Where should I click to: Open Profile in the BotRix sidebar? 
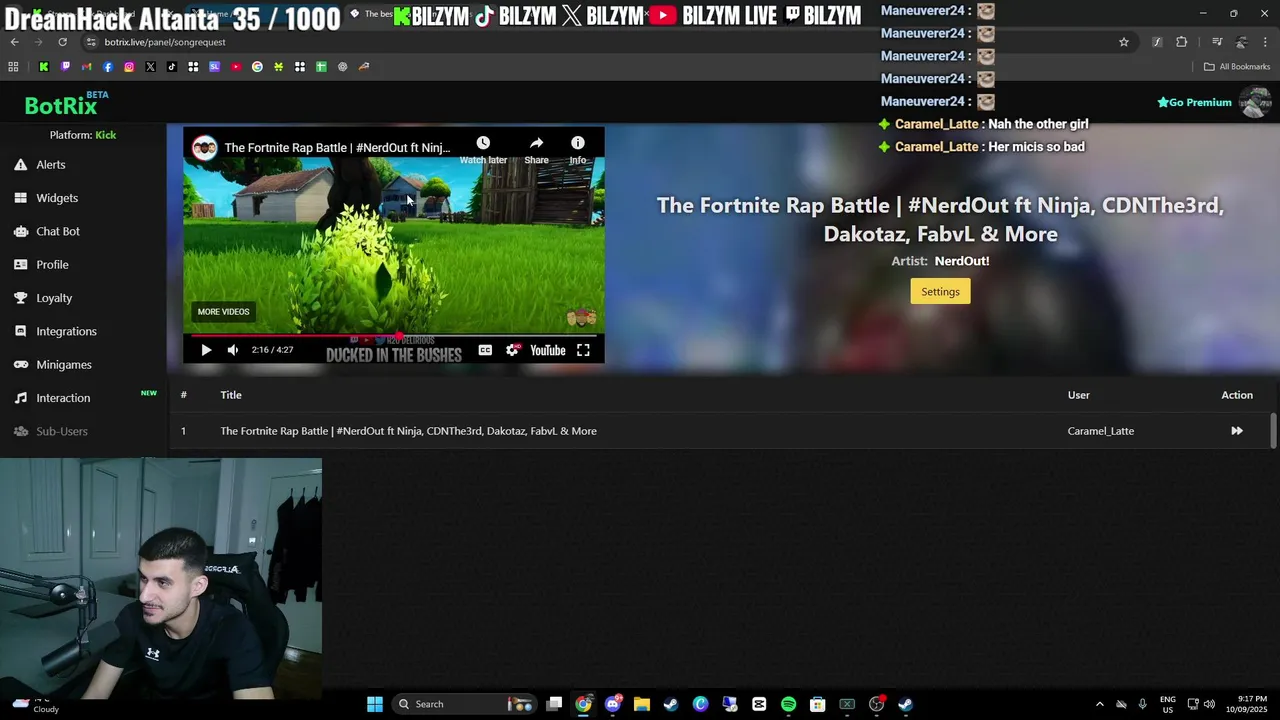coord(52,264)
